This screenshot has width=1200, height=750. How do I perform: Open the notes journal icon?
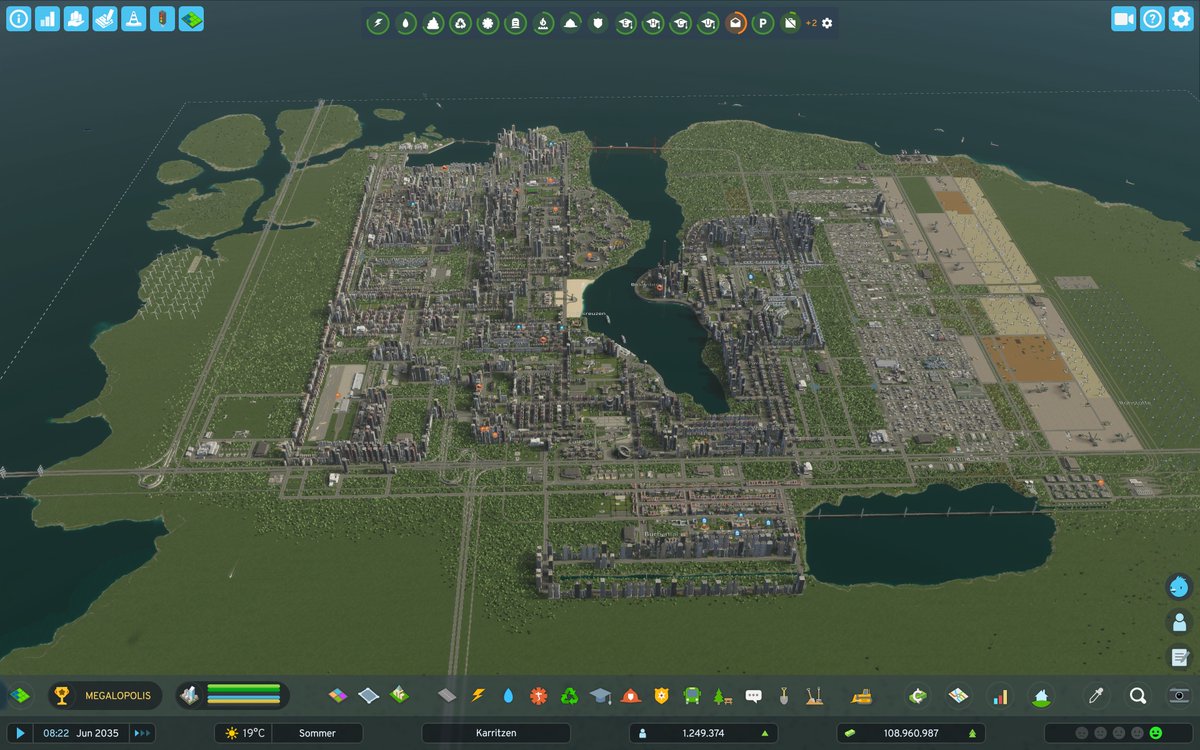point(1180,657)
